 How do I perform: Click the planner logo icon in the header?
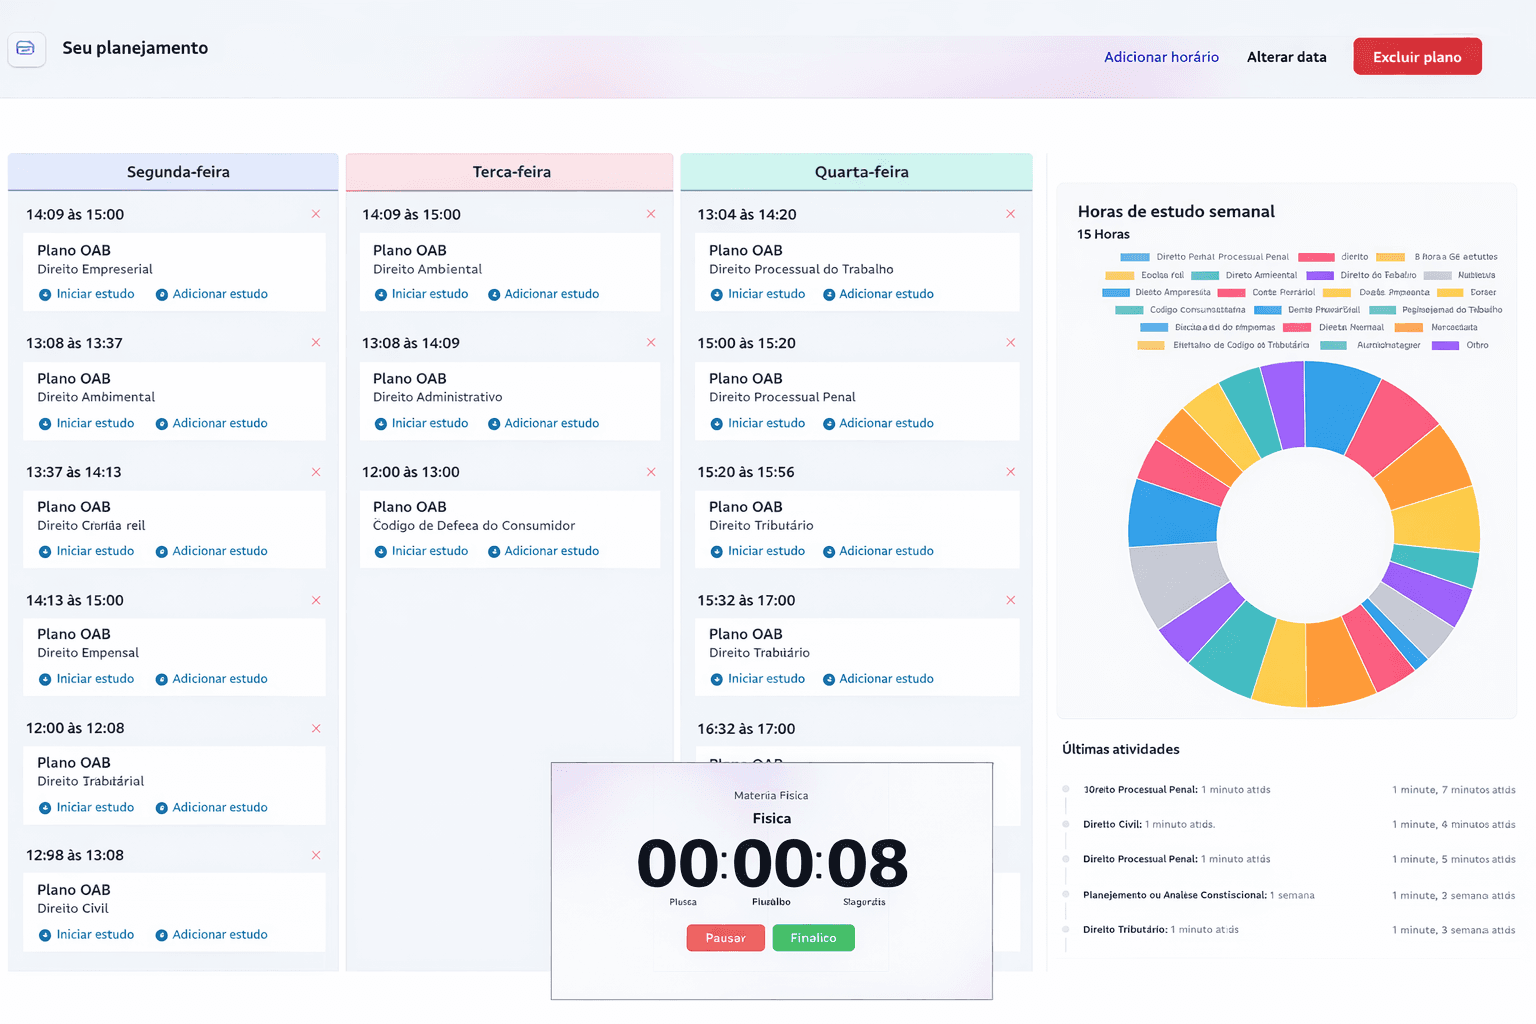coord(26,50)
